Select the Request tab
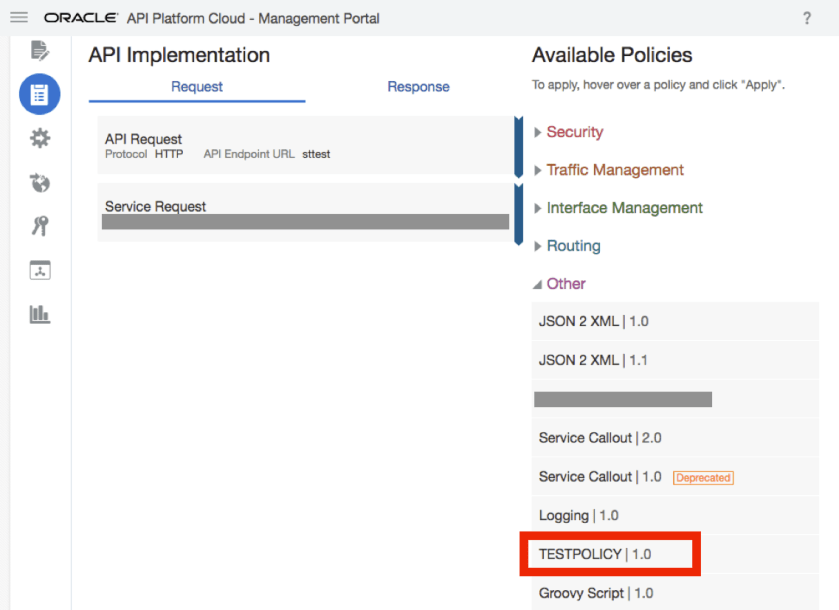The width and height of the screenshot is (839, 610). coord(196,86)
